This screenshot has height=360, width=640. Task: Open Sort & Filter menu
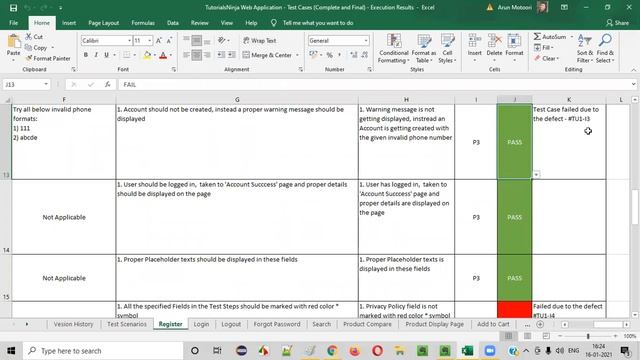[585, 49]
